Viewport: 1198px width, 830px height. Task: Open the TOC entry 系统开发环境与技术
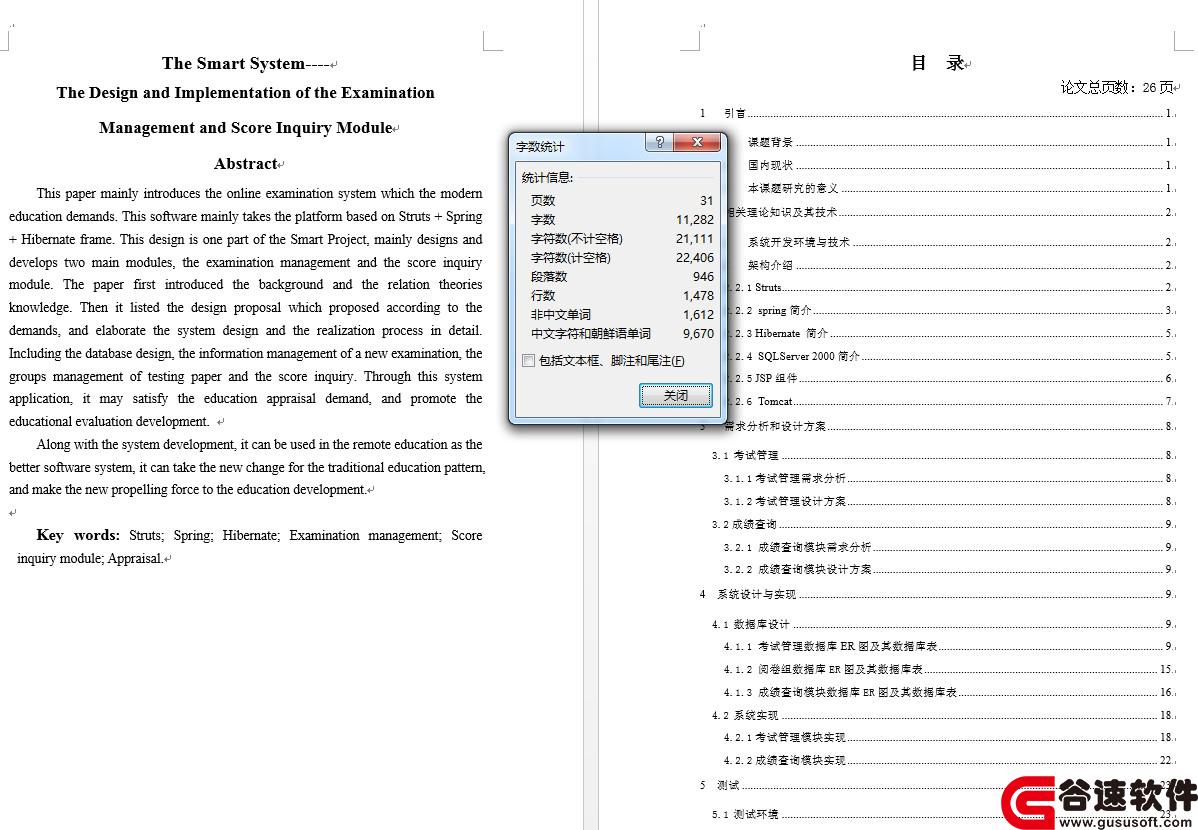pos(961,242)
